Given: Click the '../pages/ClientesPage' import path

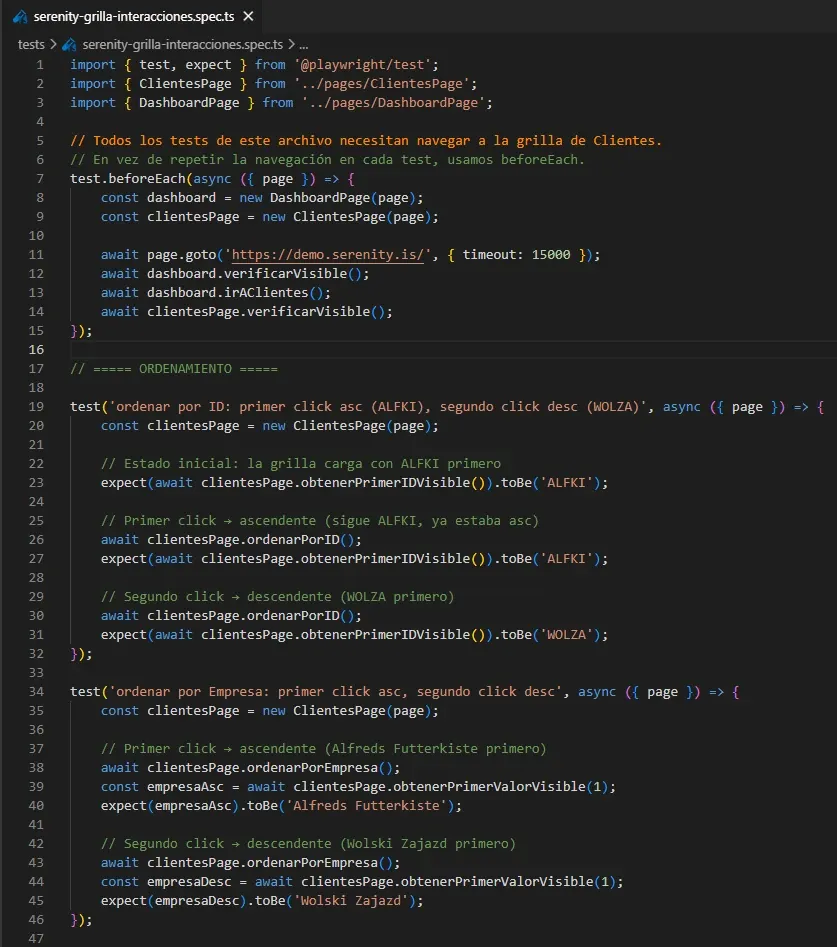Looking at the screenshot, I should (382, 83).
